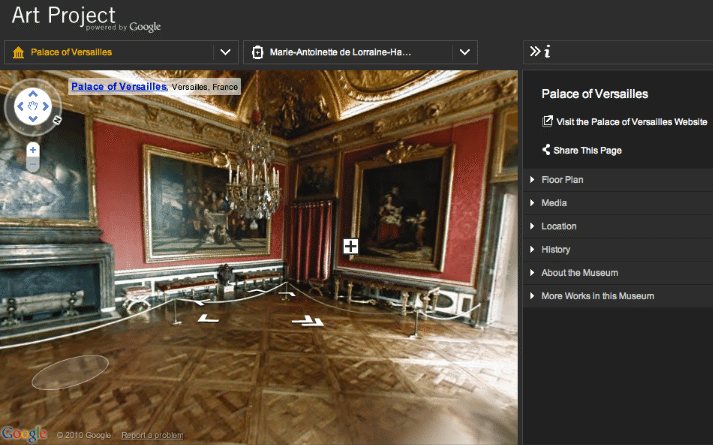This screenshot has width=713, height=445.
Task: Open the Palace of Versailles museum dropdown
Action: [x=225, y=52]
